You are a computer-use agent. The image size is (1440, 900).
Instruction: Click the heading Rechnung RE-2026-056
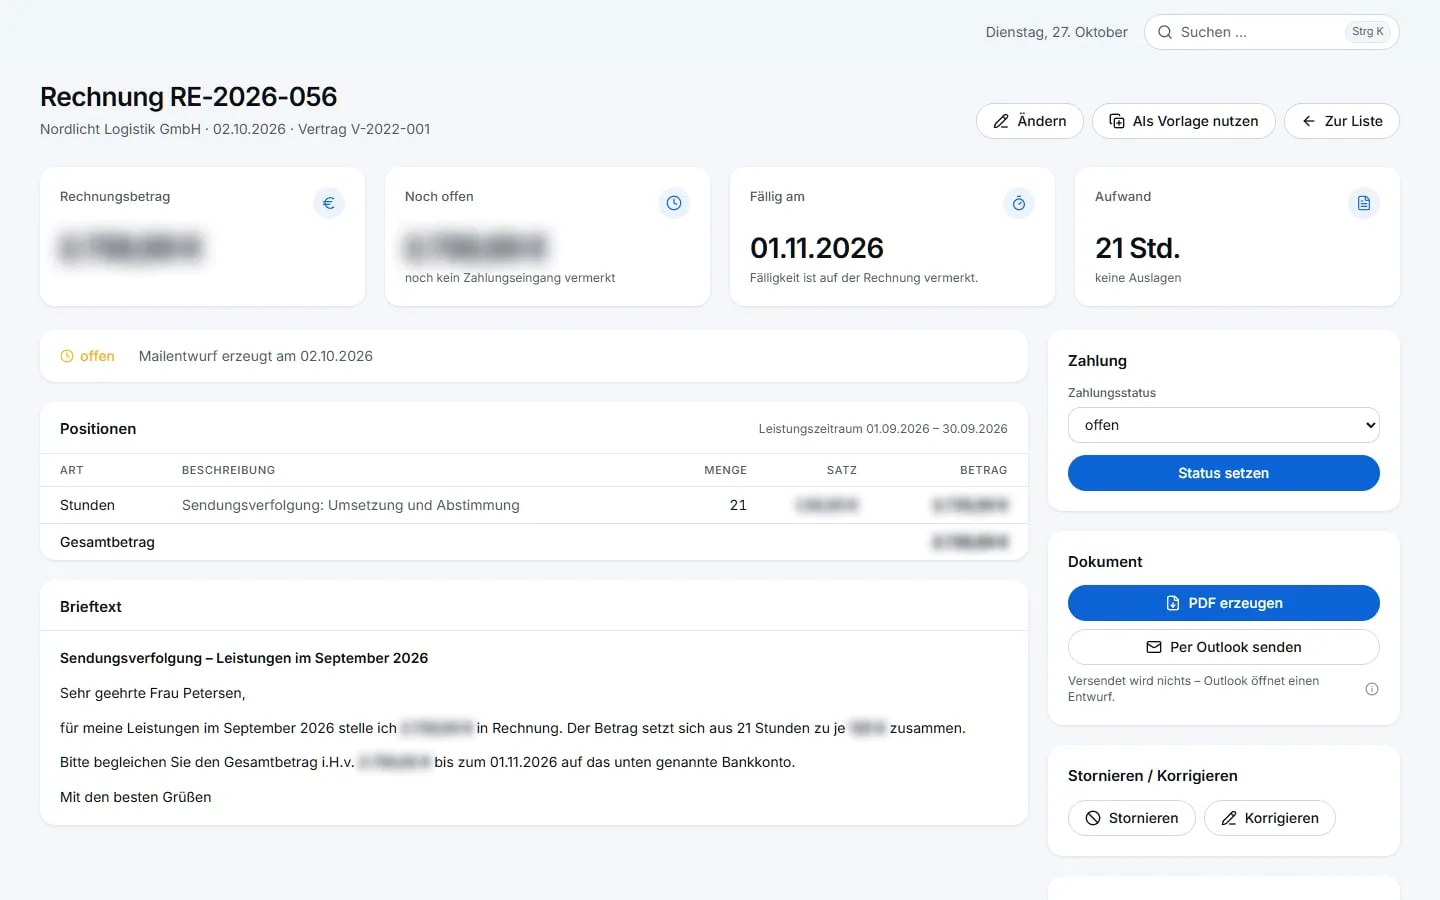pyautogui.click(x=189, y=97)
